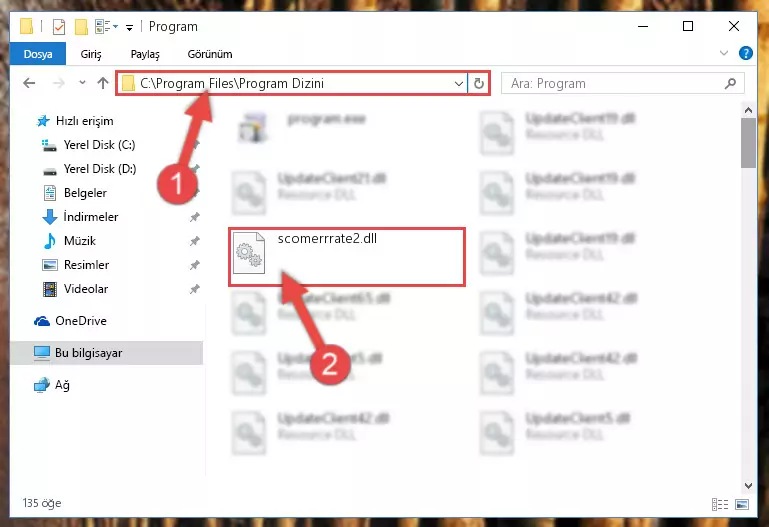Switch to details view layout icon

719,504
